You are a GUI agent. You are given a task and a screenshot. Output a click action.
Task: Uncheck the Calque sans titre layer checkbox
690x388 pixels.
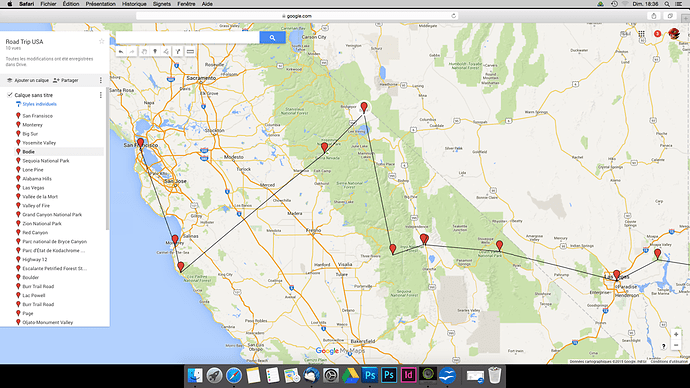pos(10,95)
